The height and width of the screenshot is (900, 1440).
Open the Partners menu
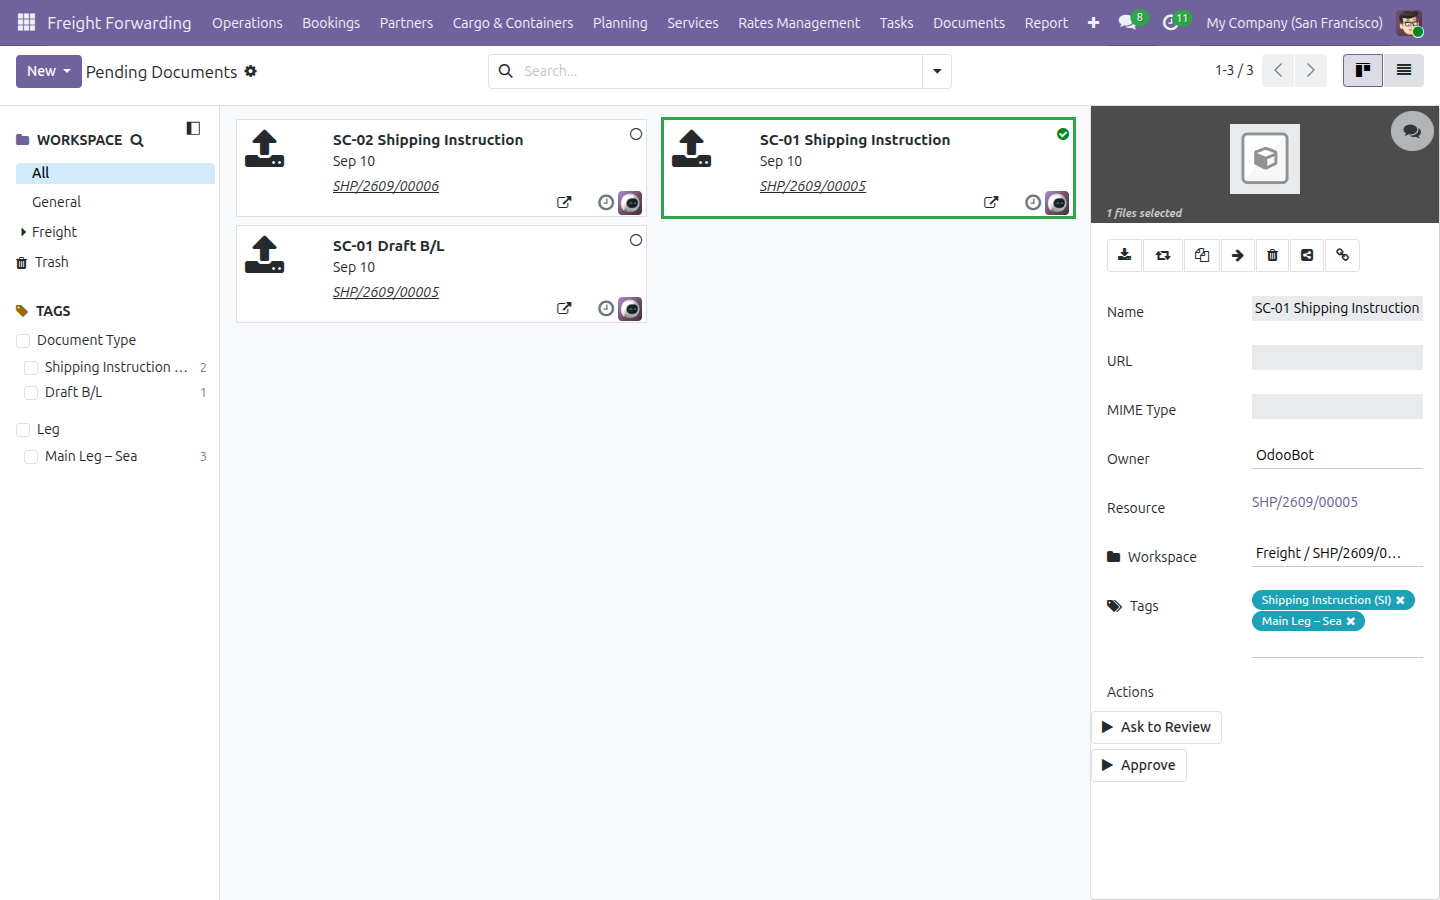(406, 22)
